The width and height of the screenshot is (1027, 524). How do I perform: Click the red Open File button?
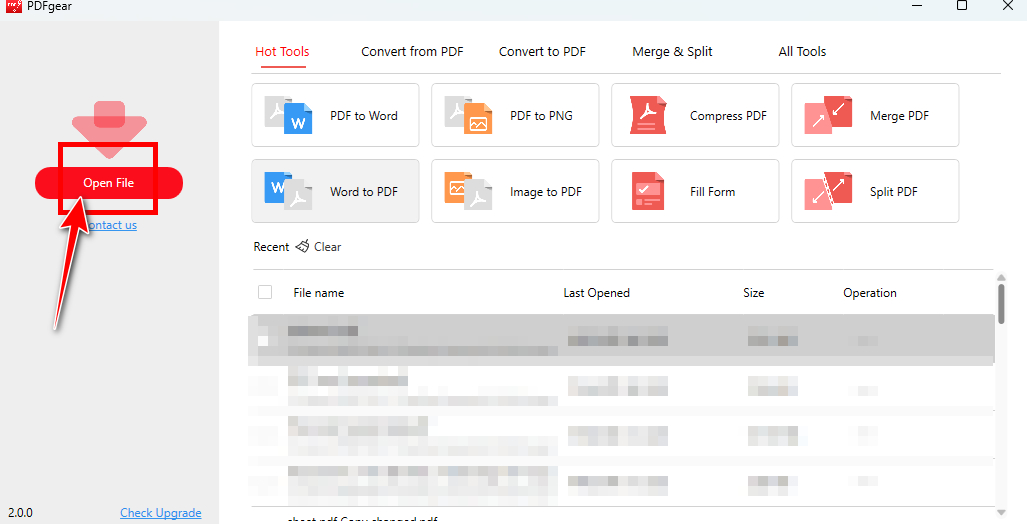click(109, 183)
